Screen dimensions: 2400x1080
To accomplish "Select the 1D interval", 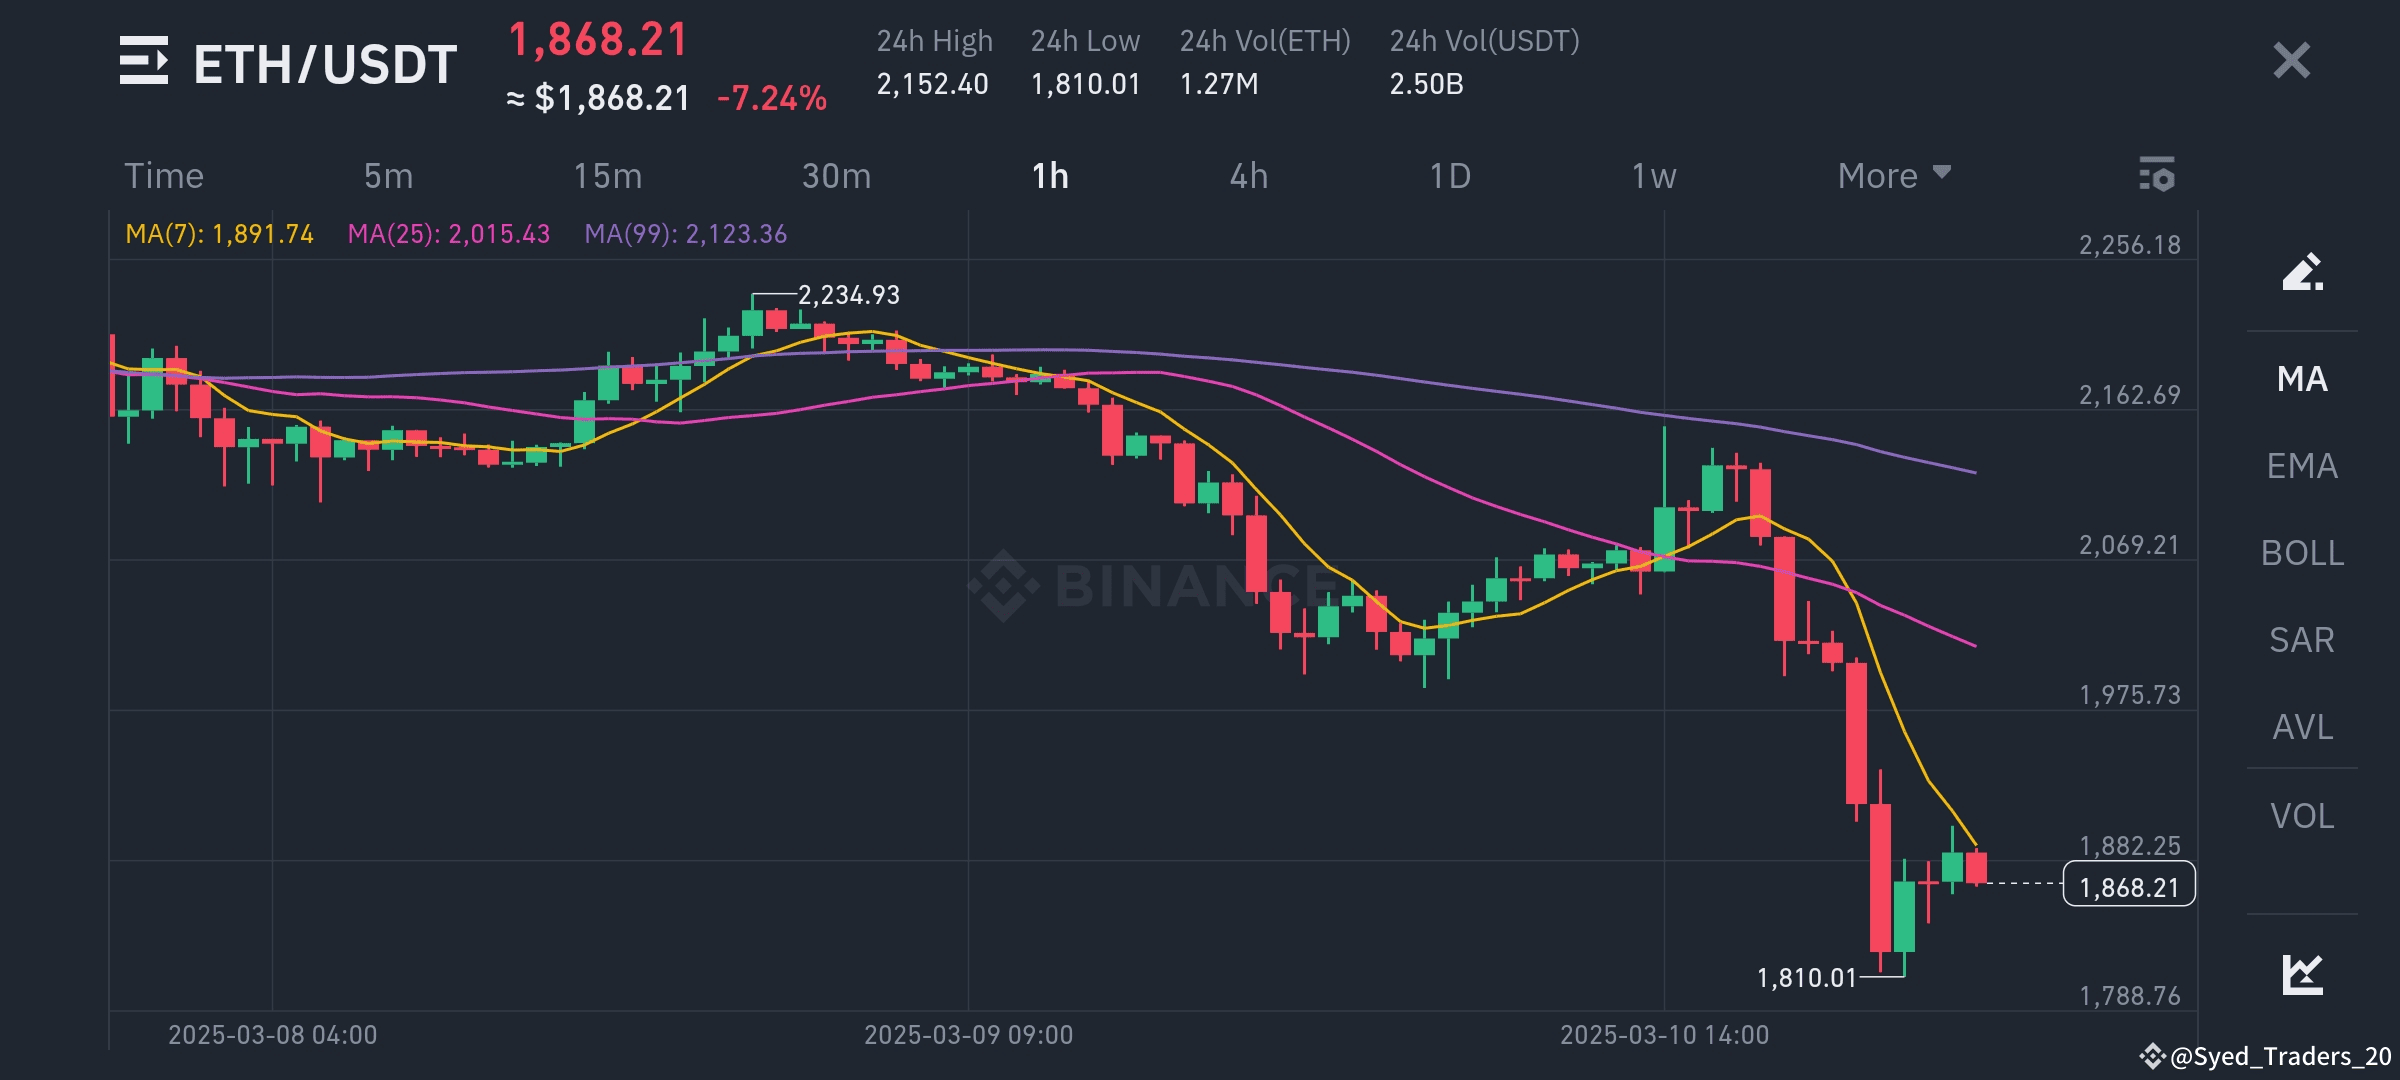I will 1450,176.
